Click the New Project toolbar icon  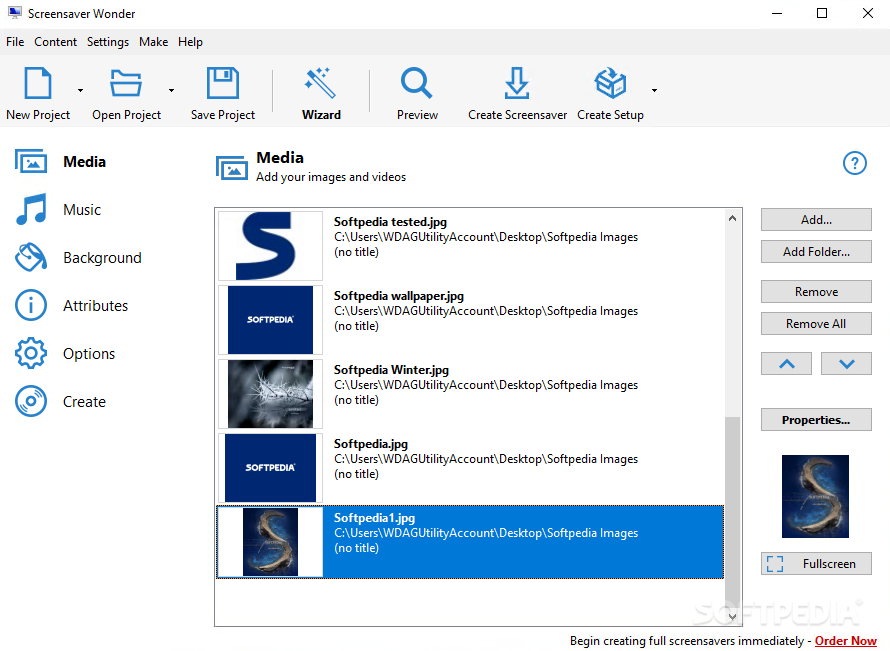click(x=38, y=83)
